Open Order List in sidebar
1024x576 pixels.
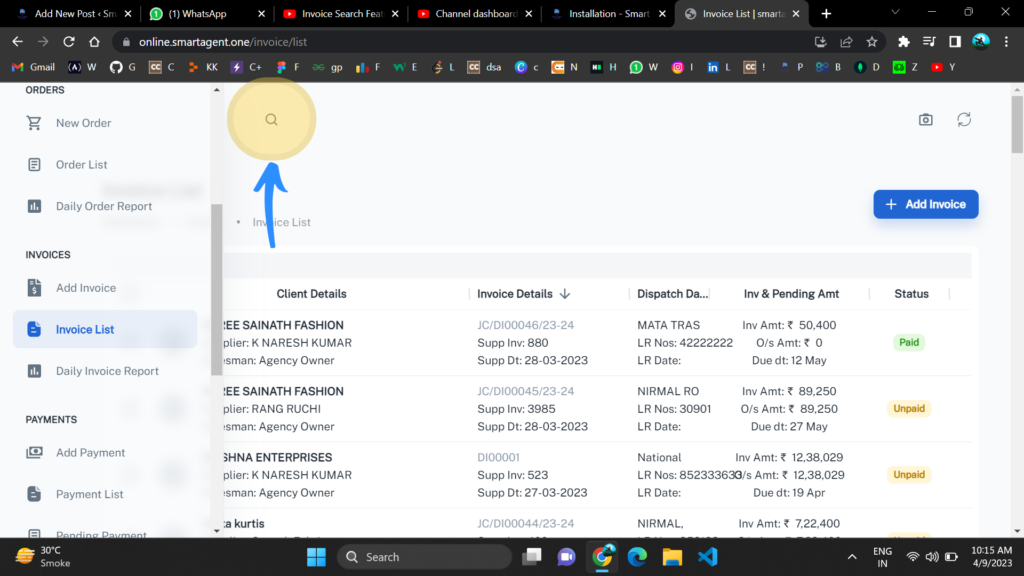[x=81, y=165]
